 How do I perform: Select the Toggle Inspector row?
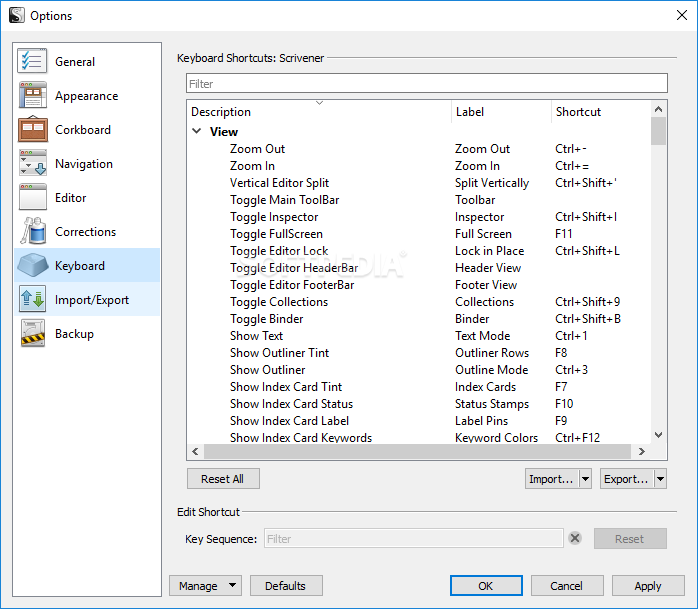coord(418,217)
